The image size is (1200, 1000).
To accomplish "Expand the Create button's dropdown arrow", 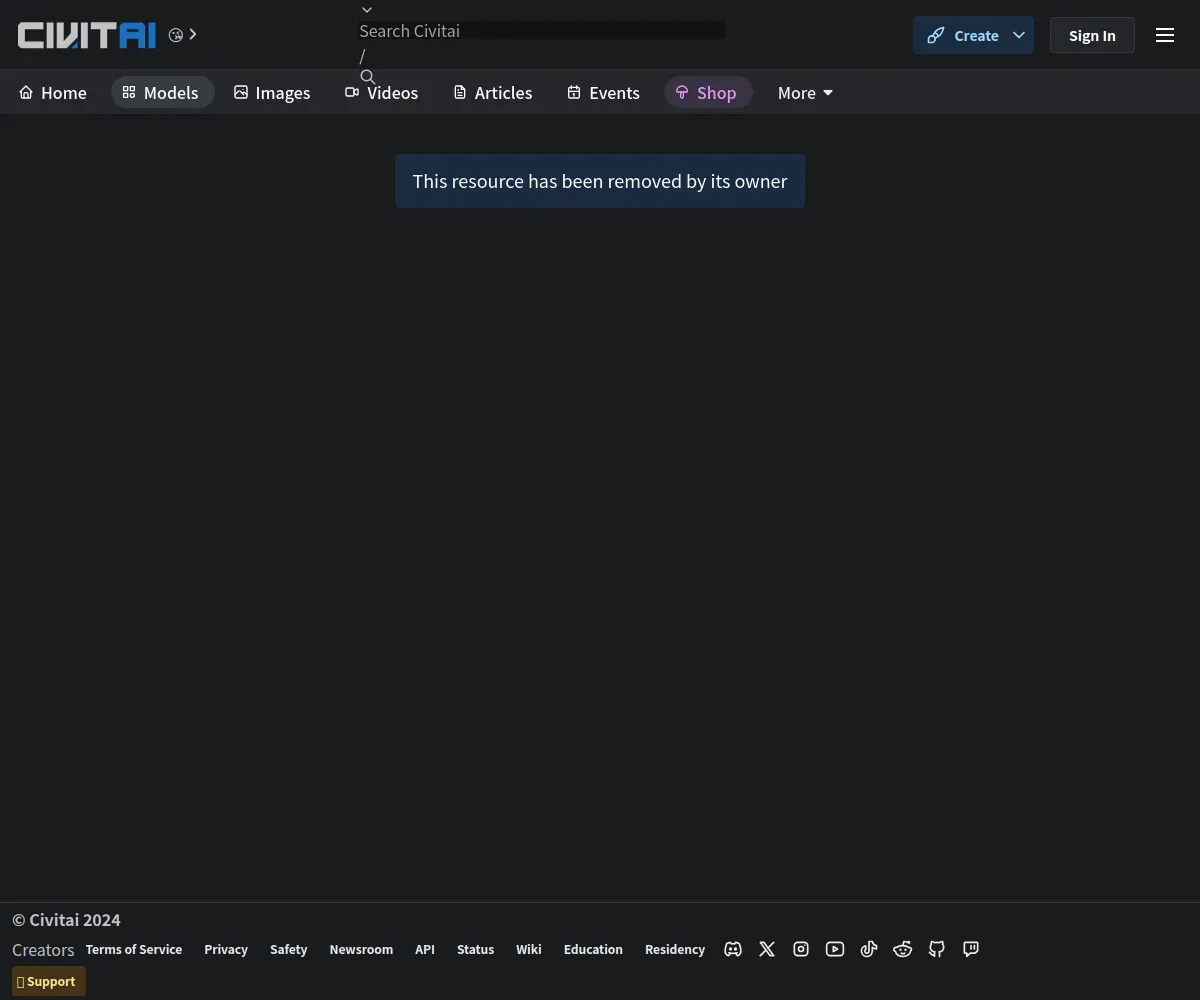I will [x=1019, y=35].
